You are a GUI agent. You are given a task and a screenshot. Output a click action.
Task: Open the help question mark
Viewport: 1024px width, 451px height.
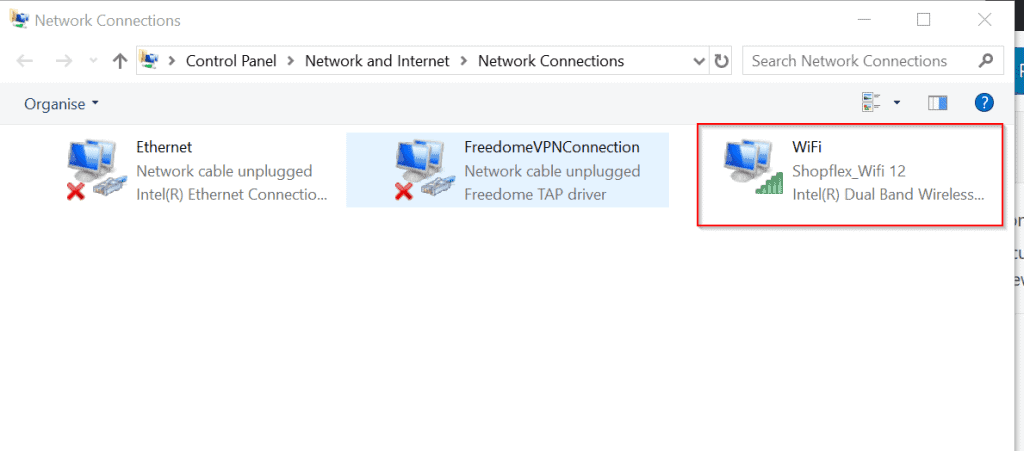tap(984, 102)
